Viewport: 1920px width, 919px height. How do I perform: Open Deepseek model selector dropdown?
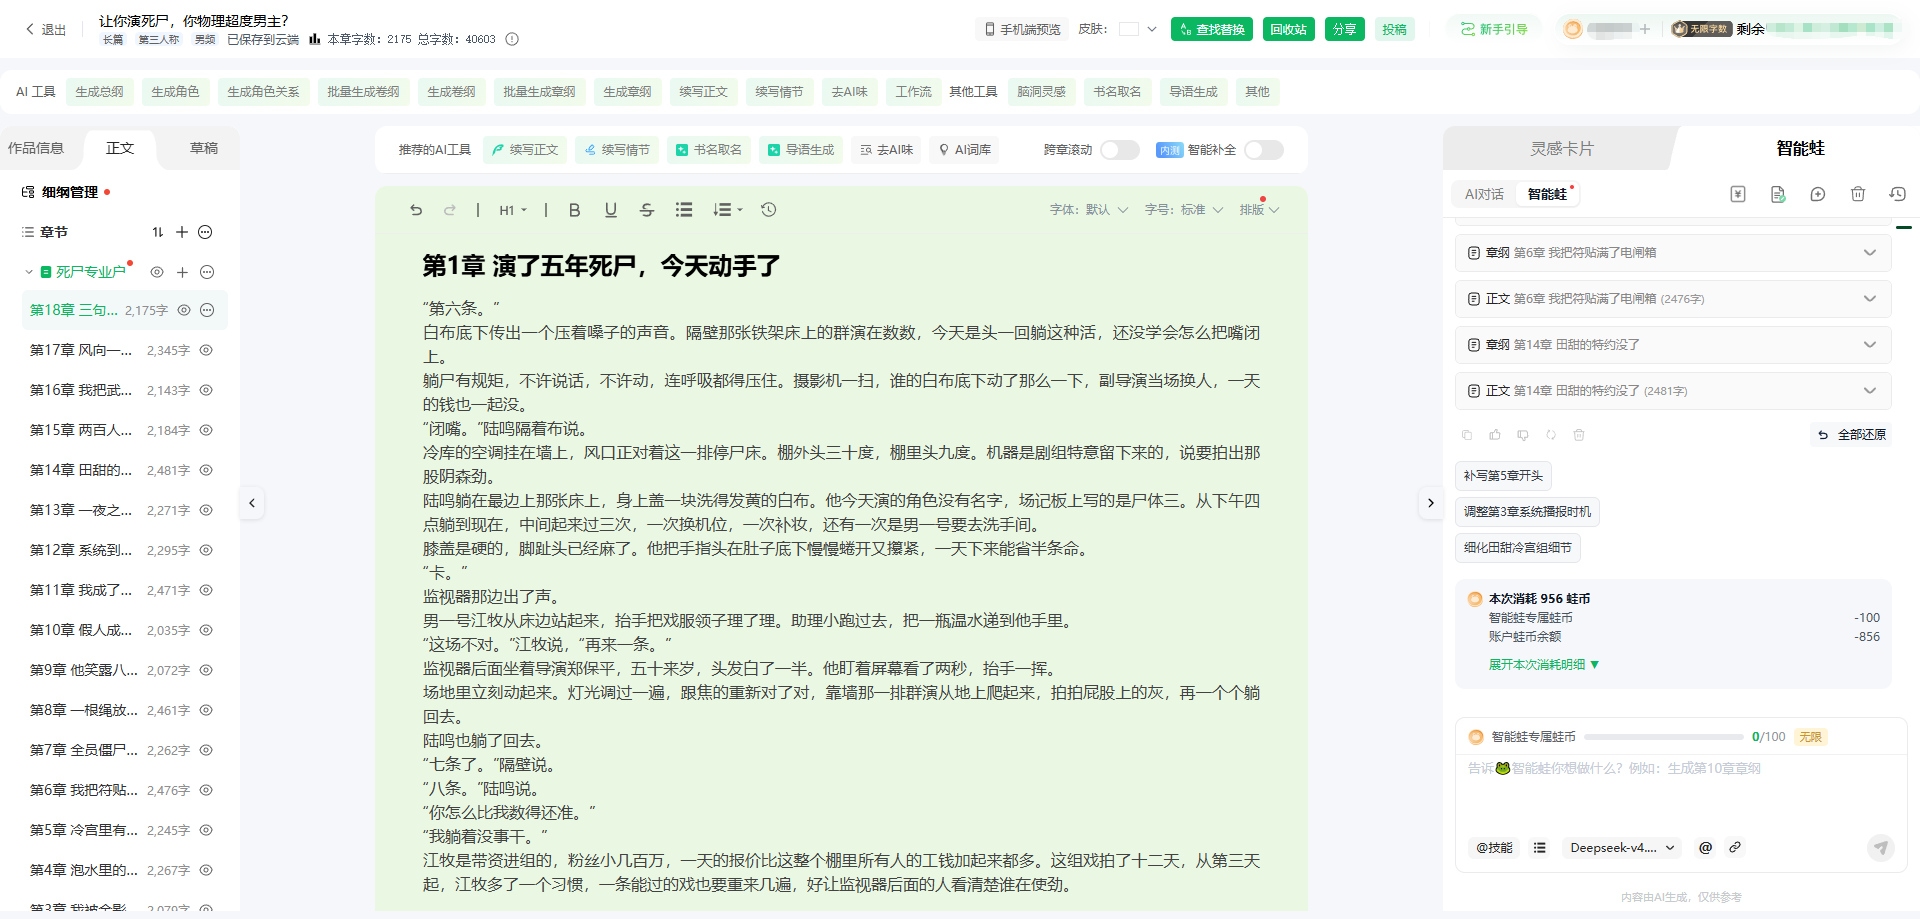click(1622, 848)
